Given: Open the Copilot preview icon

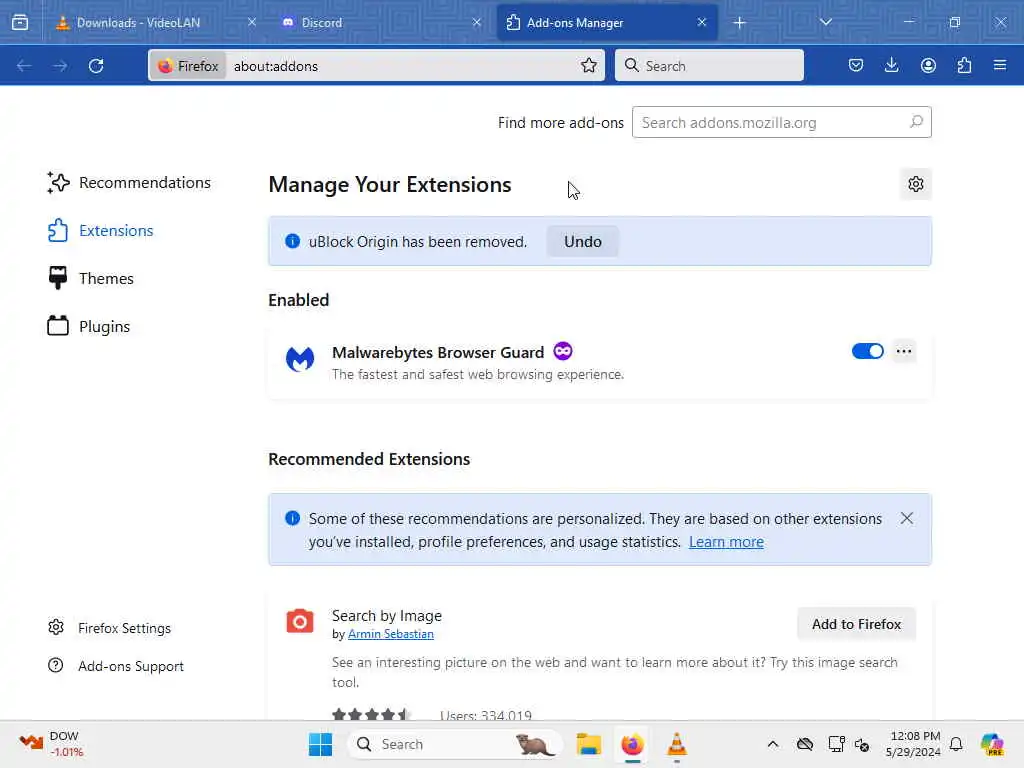Looking at the screenshot, I should [992, 744].
